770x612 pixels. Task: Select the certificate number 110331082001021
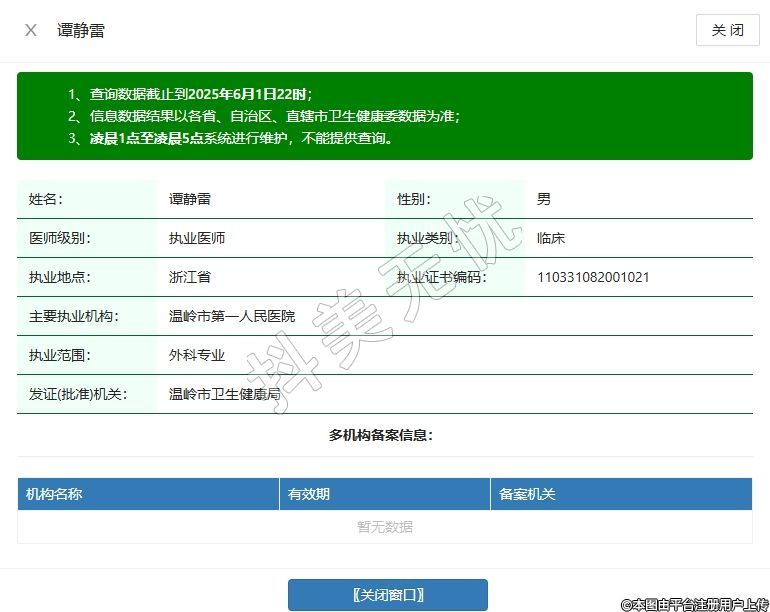[x=593, y=277]
